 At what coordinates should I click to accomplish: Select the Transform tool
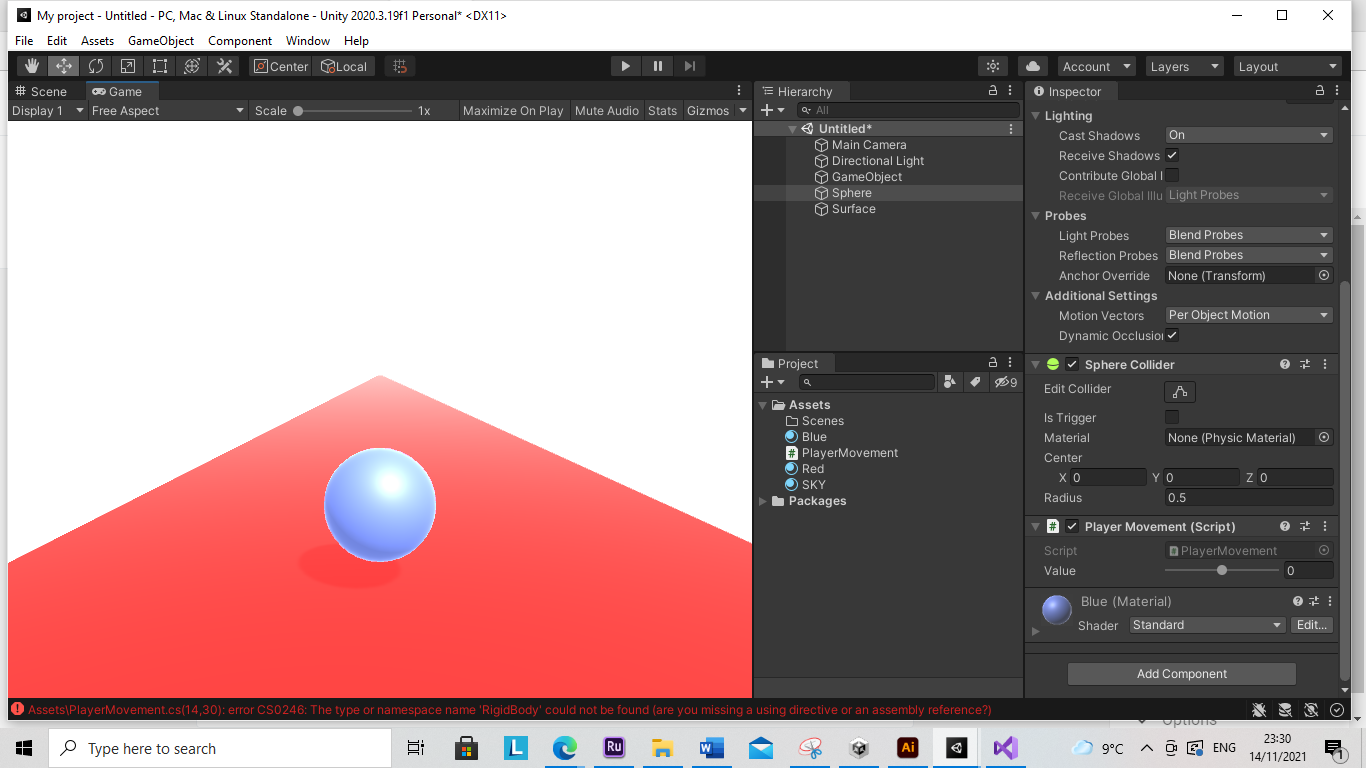pos(192,66)
